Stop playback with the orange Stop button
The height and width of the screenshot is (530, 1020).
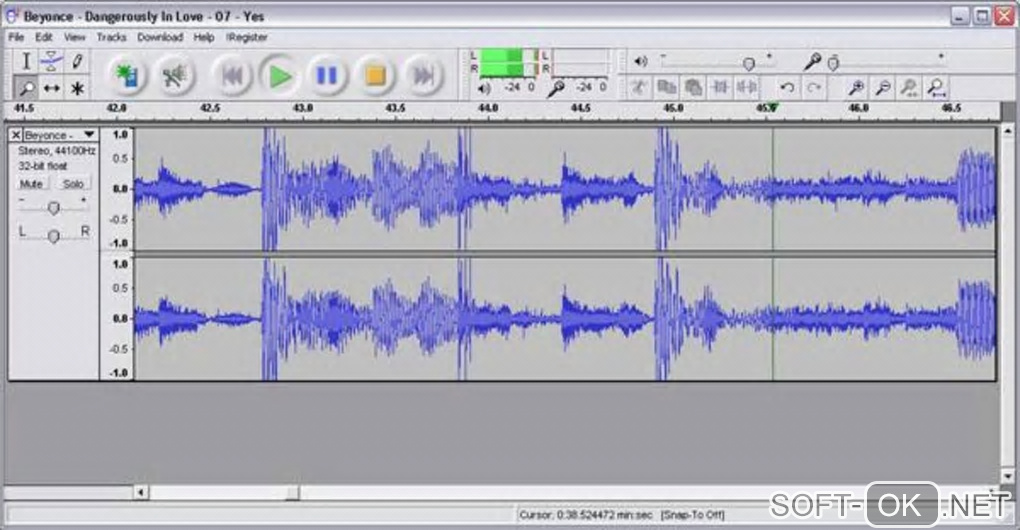click(375, 76)
